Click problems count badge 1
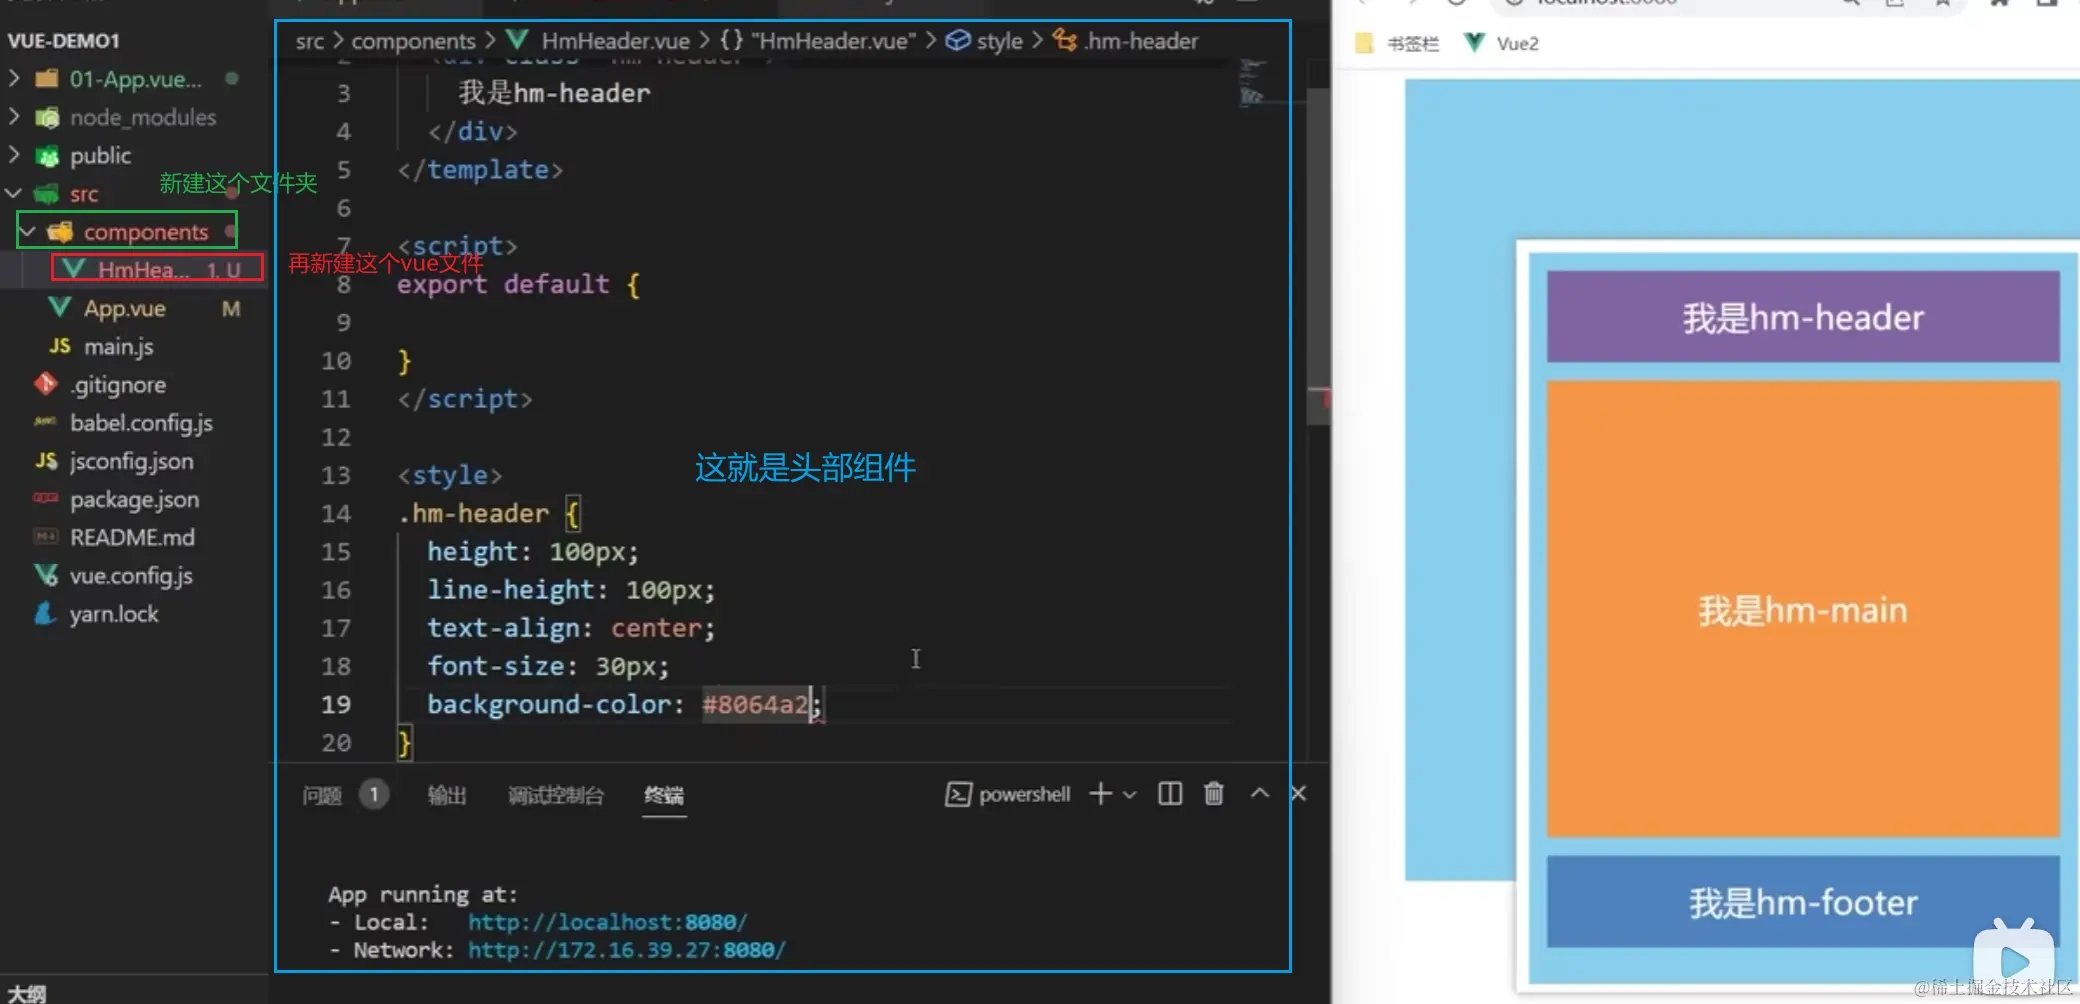 [373, 795]
